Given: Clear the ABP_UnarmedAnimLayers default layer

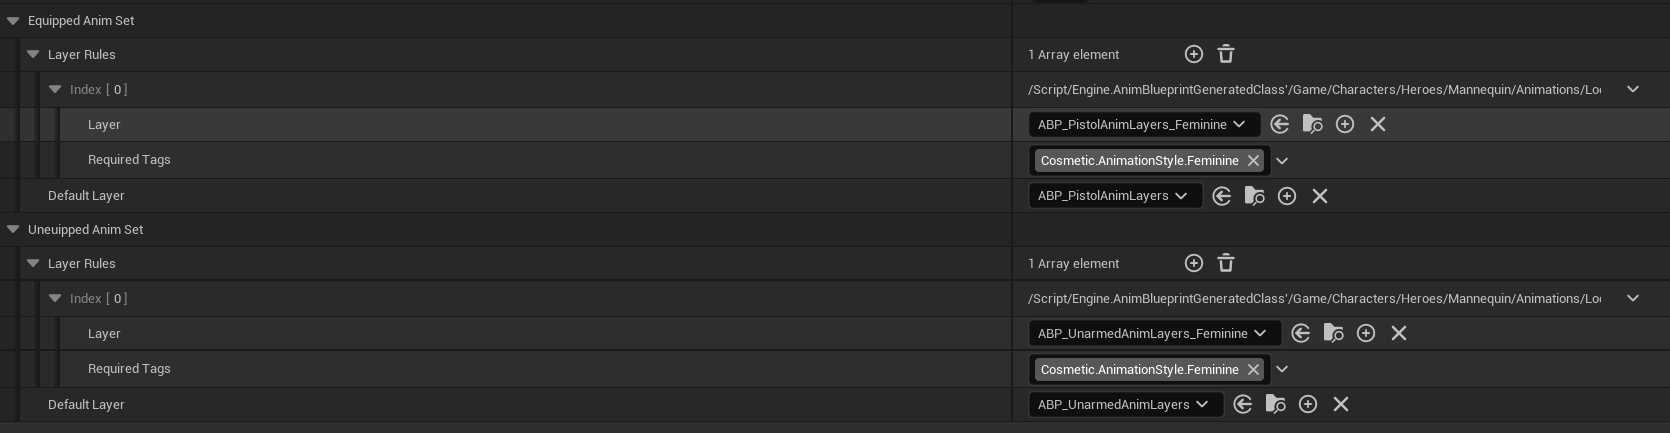Looking at the screenshot, I should [1341, 404].
